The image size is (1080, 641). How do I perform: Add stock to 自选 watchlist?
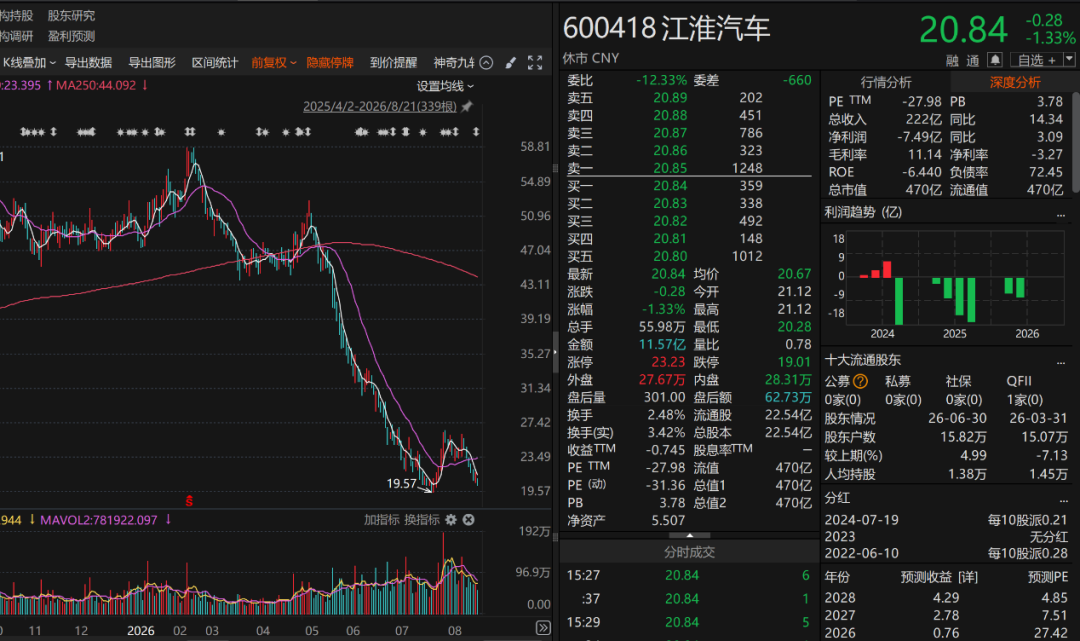1036,60
